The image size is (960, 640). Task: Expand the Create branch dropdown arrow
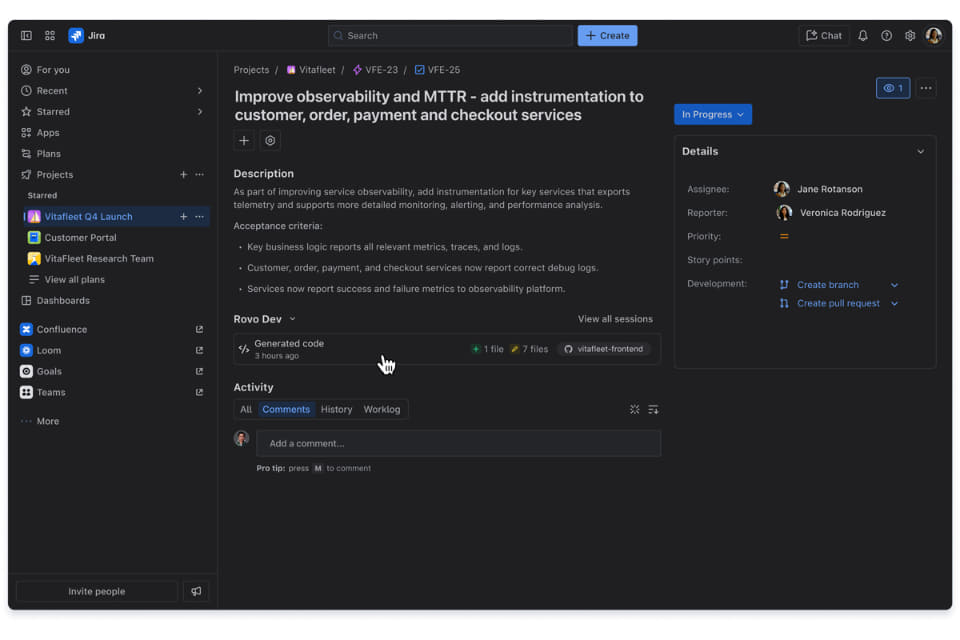pyautogui.click(x=894, y=285)
